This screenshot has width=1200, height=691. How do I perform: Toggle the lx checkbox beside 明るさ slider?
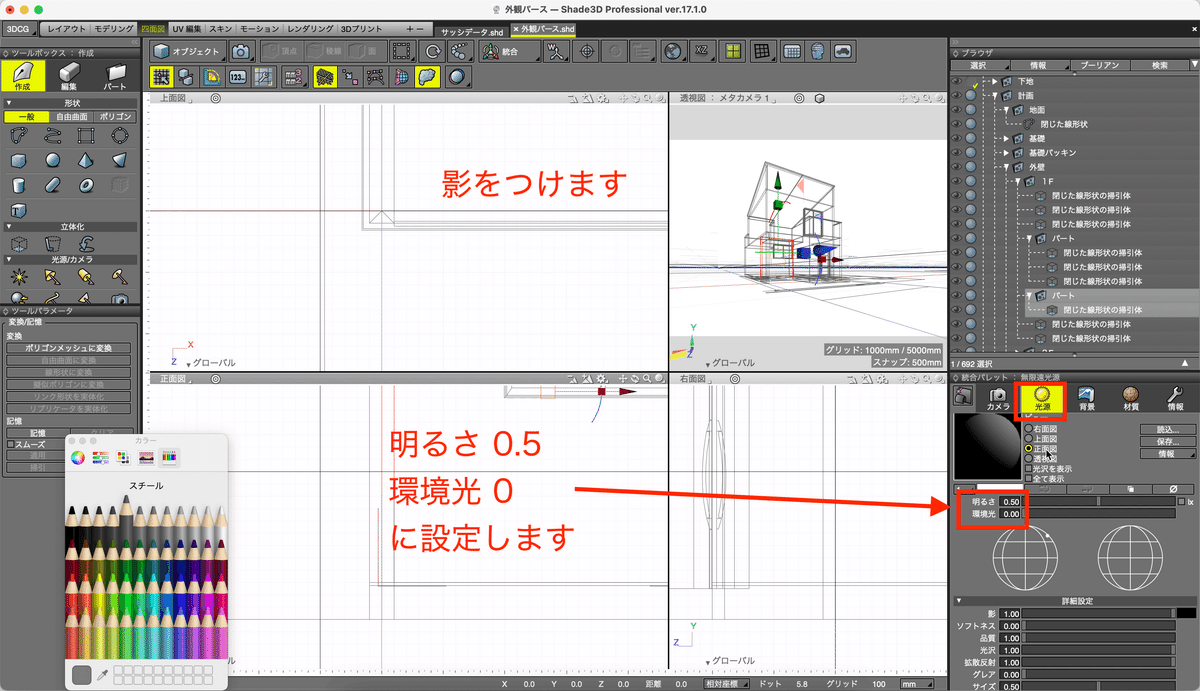pyautogui.click(x=1181, y=501)
